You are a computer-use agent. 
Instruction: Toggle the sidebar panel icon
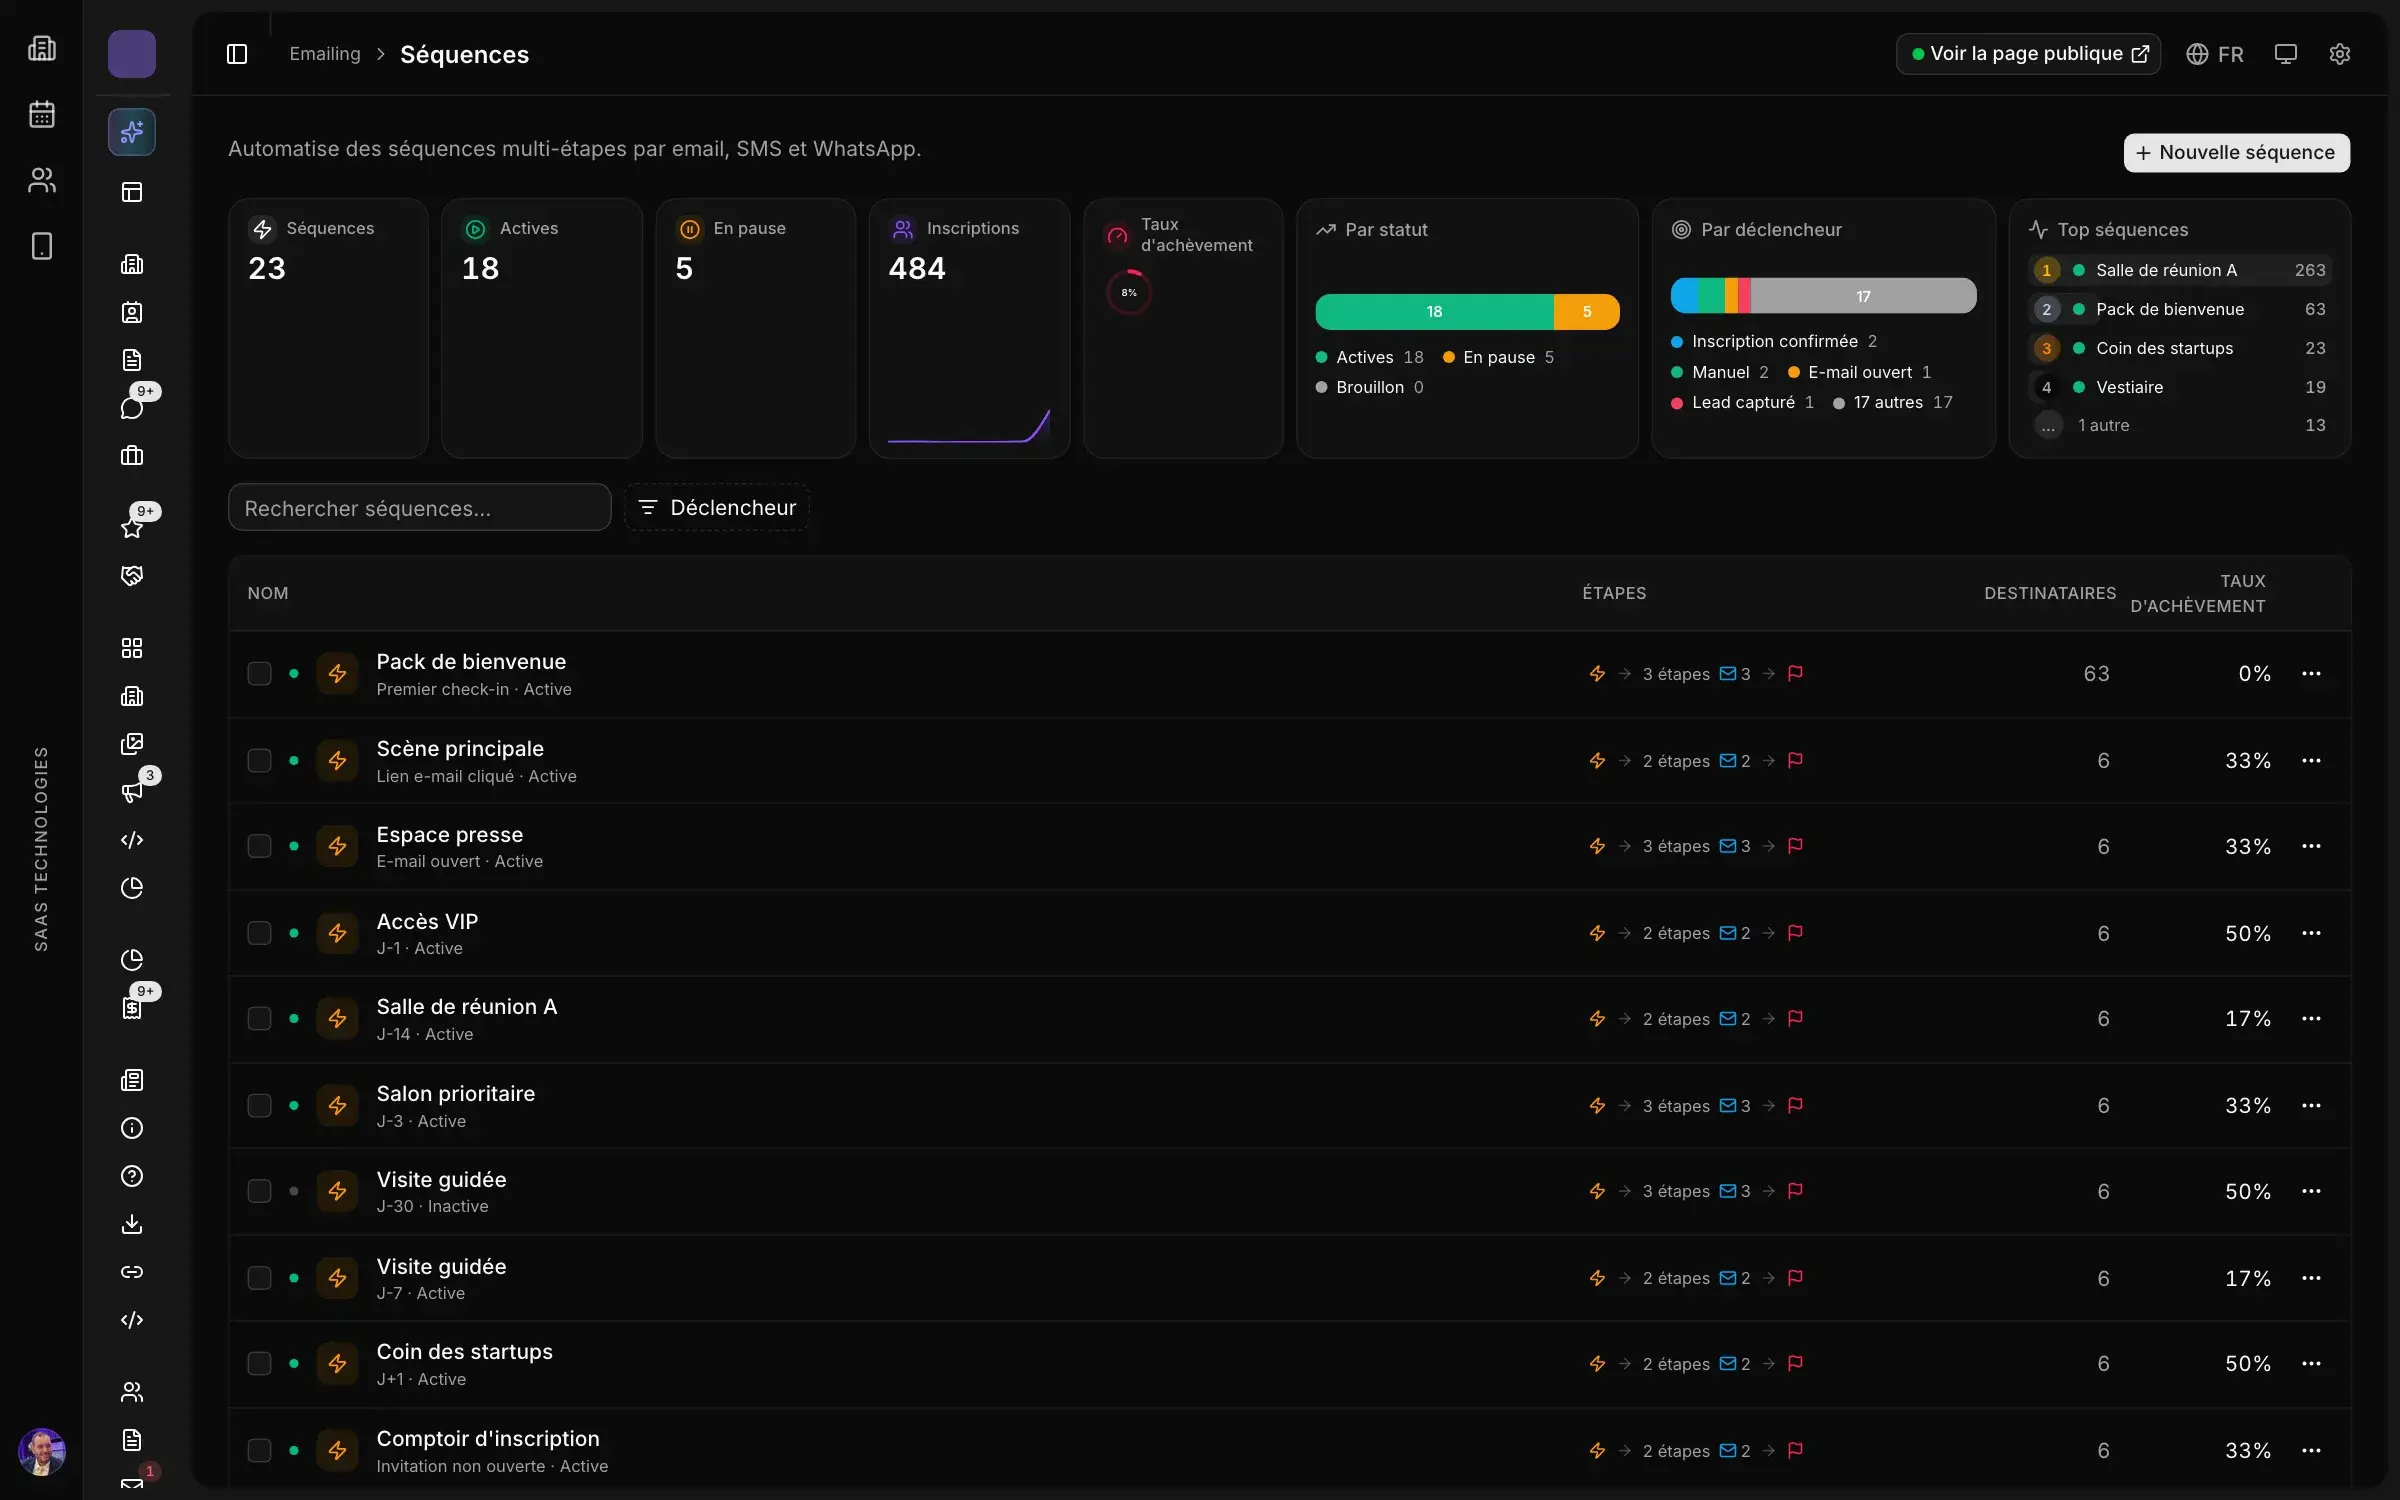click(x=237, y=54)
